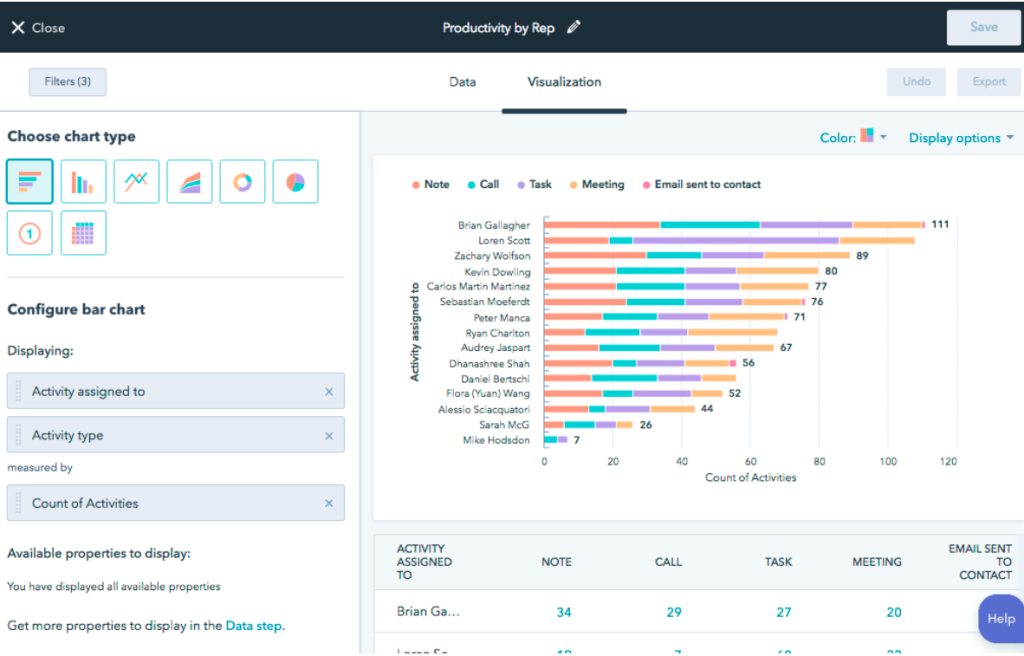Image resolution: width=1024 pixels, height=656 pixels.
Task: Choose the vertical column chart type
Action: coord(83,182)
